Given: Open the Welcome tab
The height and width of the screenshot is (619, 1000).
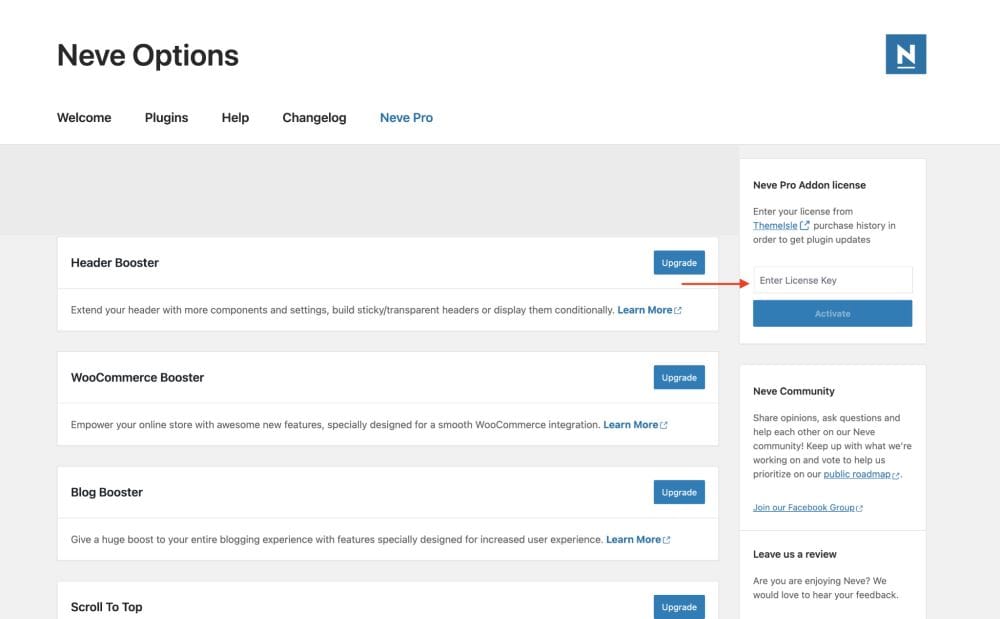Looking at the screenshot, I should pos(84,117).
